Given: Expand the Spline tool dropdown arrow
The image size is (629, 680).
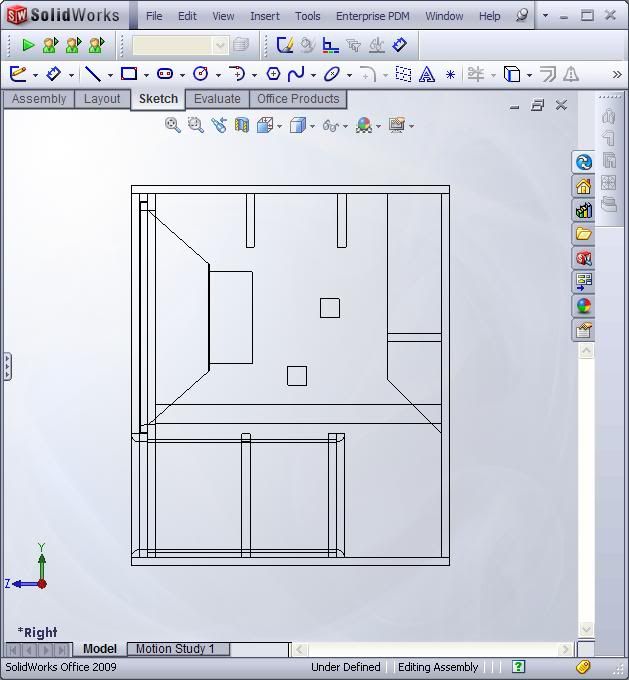Looking at the screenshot, I should pos(313,75).
